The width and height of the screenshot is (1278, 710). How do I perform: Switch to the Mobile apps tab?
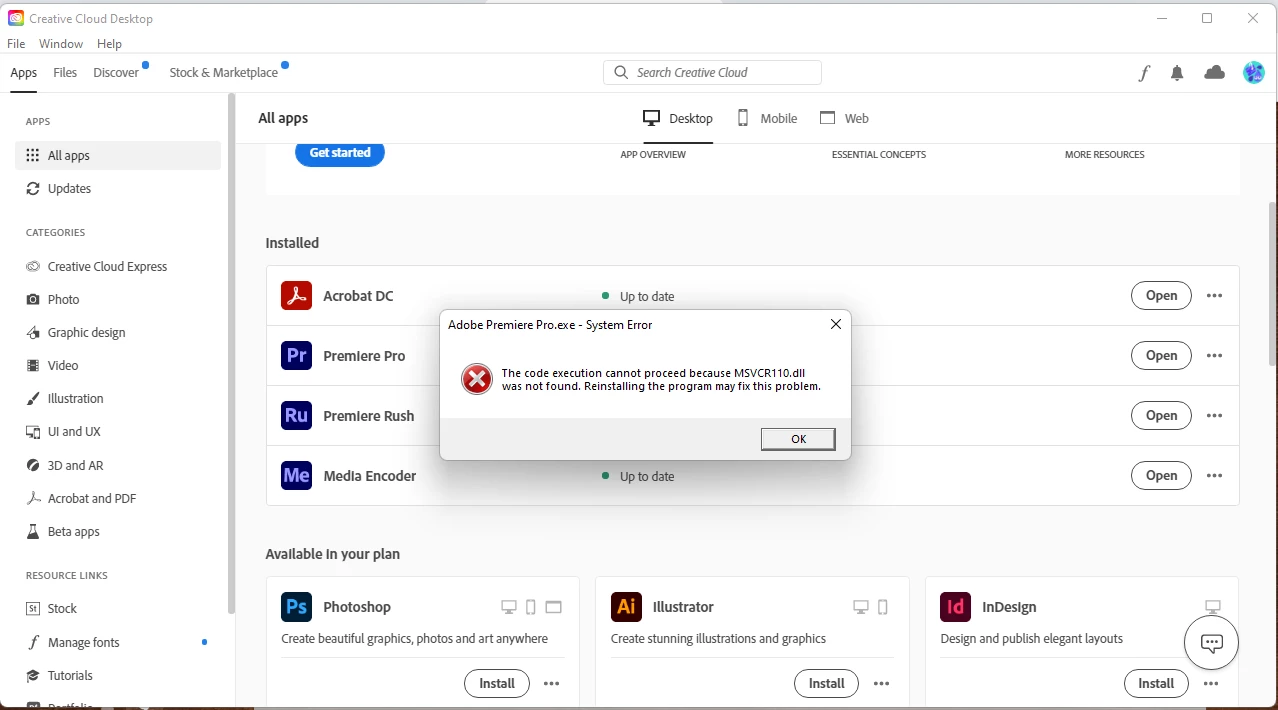[767, 118]
